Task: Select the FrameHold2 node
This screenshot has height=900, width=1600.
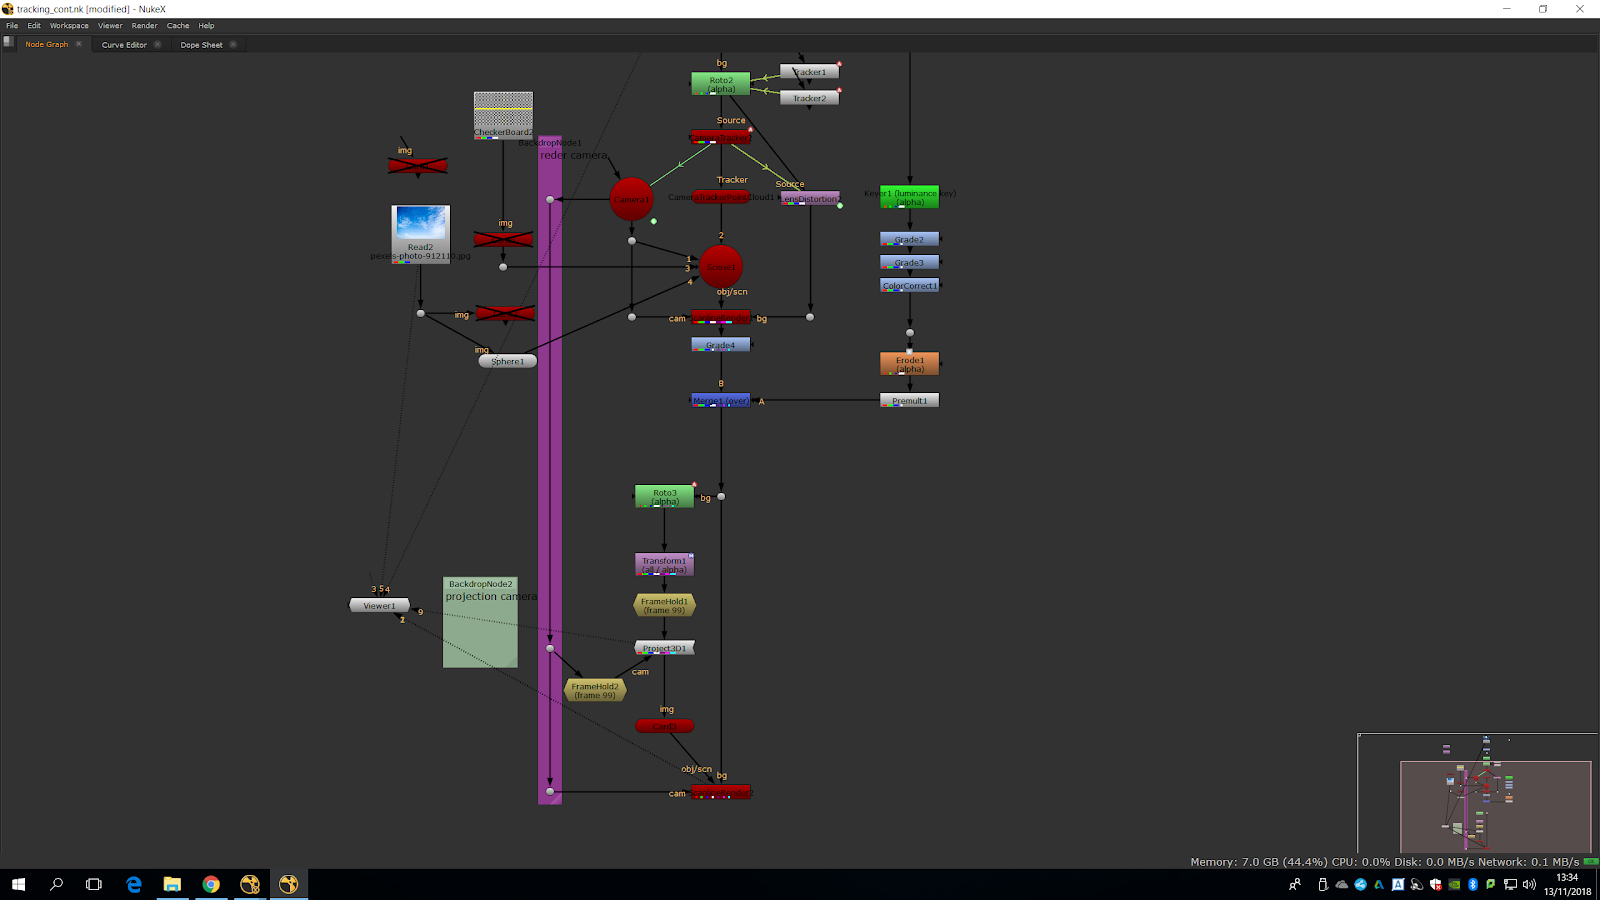Action: click(x=595, y=690)
